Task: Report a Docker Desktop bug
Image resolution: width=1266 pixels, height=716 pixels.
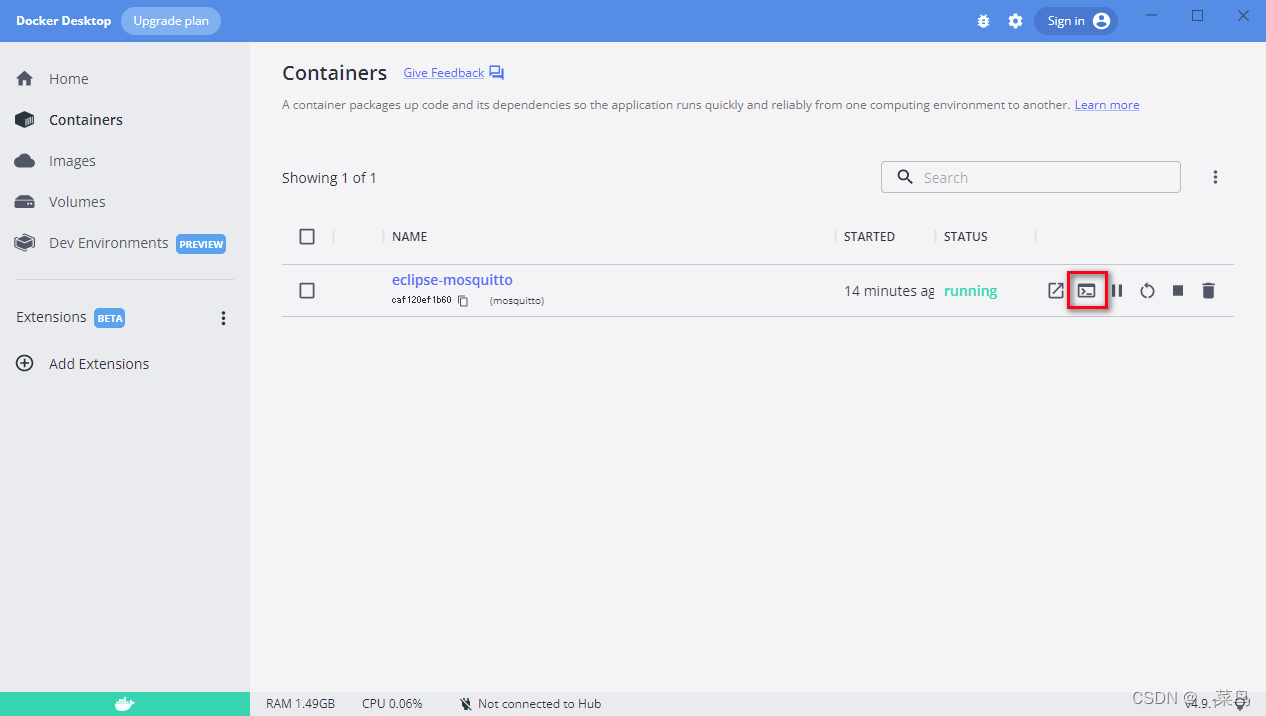Action: pos(983,20)
